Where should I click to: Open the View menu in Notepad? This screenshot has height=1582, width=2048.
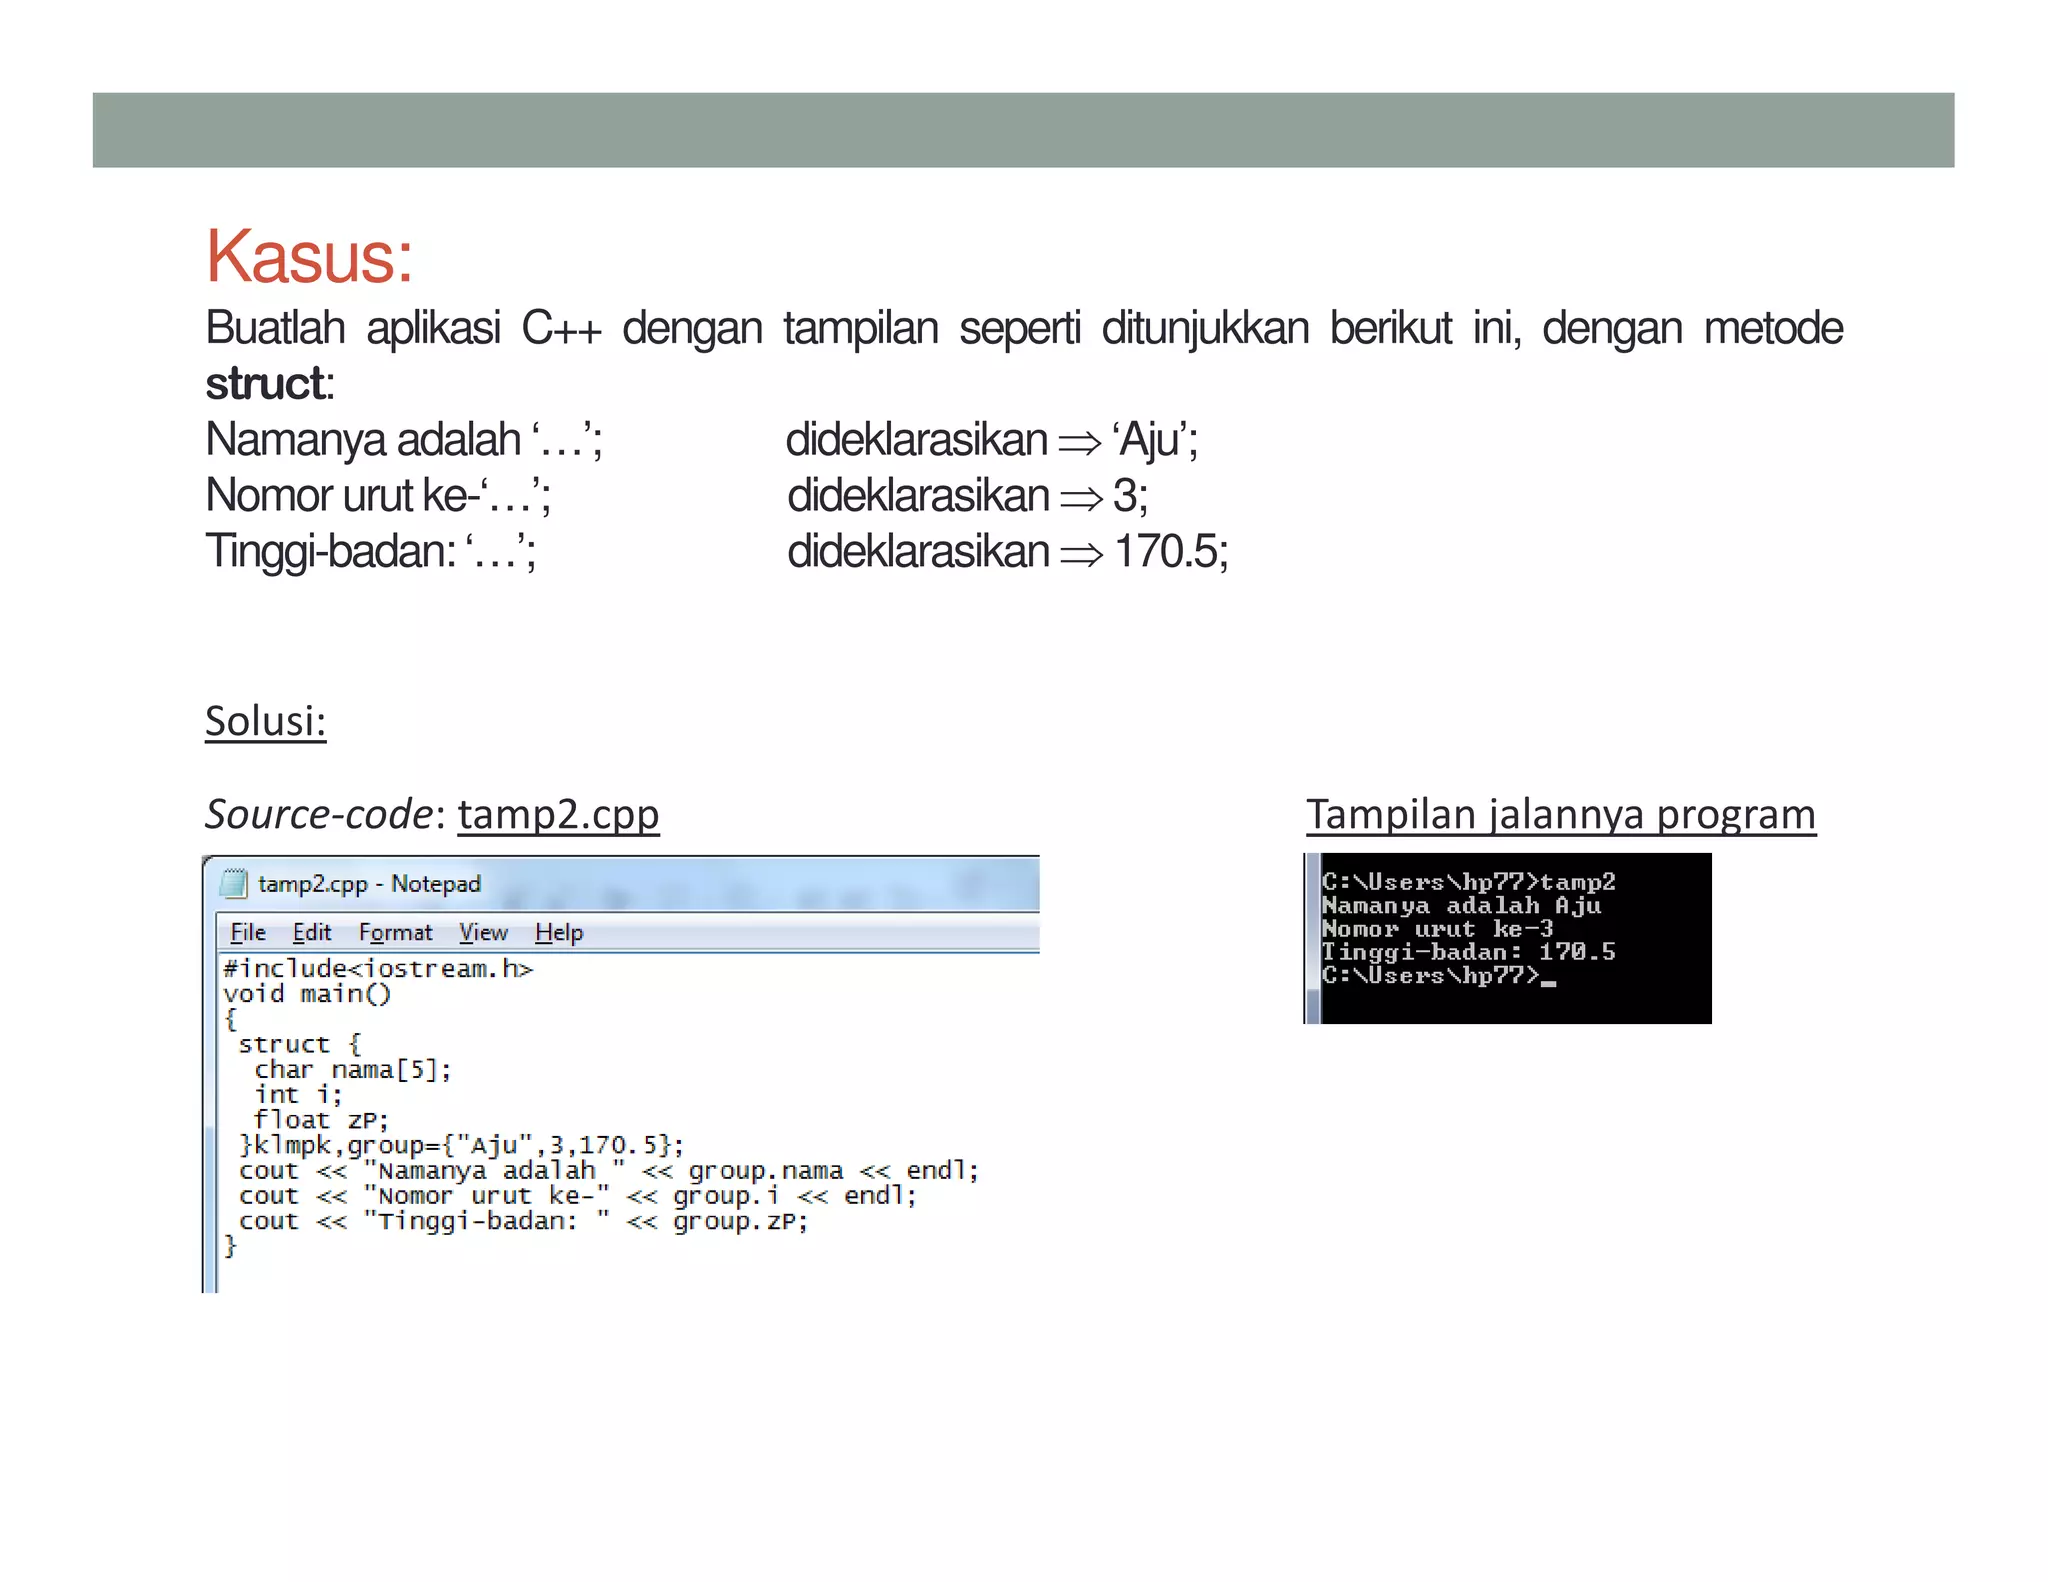[484, 932]
